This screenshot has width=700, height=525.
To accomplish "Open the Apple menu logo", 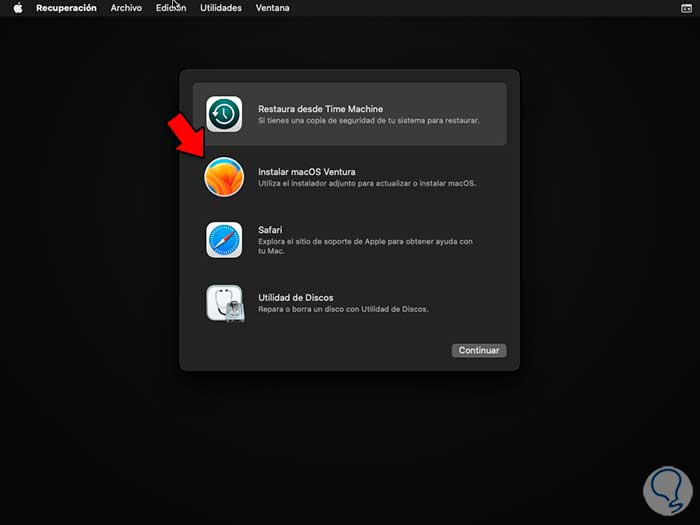I will (18, 8).
